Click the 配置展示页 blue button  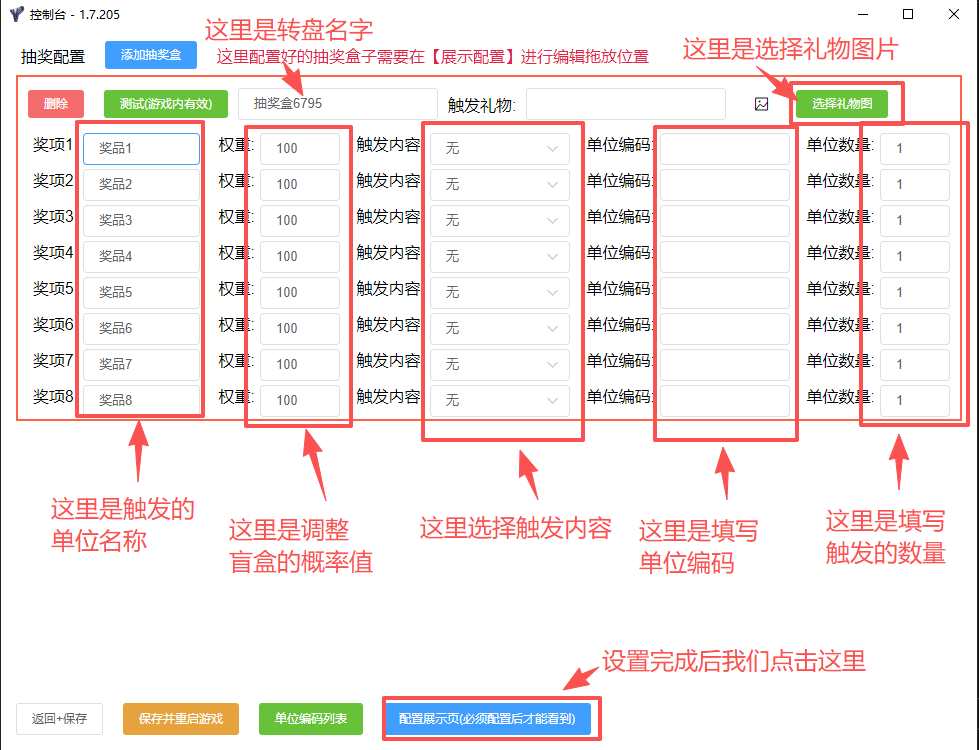(489, 718)
